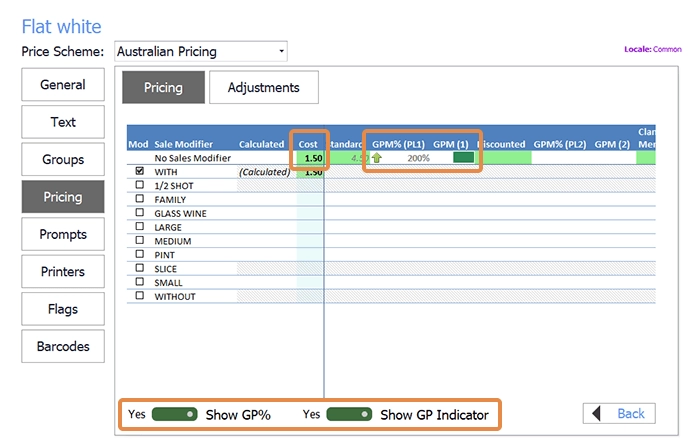Screen dimensions: 700x448
Task: Click the Cost column header
Action: click(308, 144)
